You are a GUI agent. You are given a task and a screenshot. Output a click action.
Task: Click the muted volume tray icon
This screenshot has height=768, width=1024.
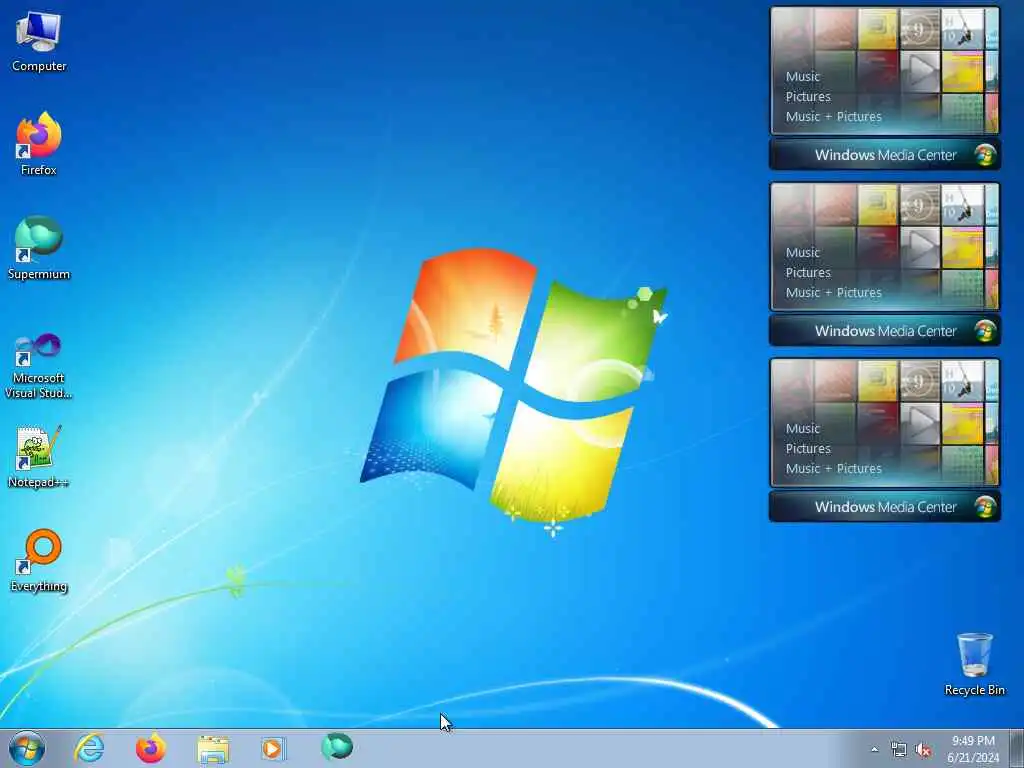coord(923,750)
